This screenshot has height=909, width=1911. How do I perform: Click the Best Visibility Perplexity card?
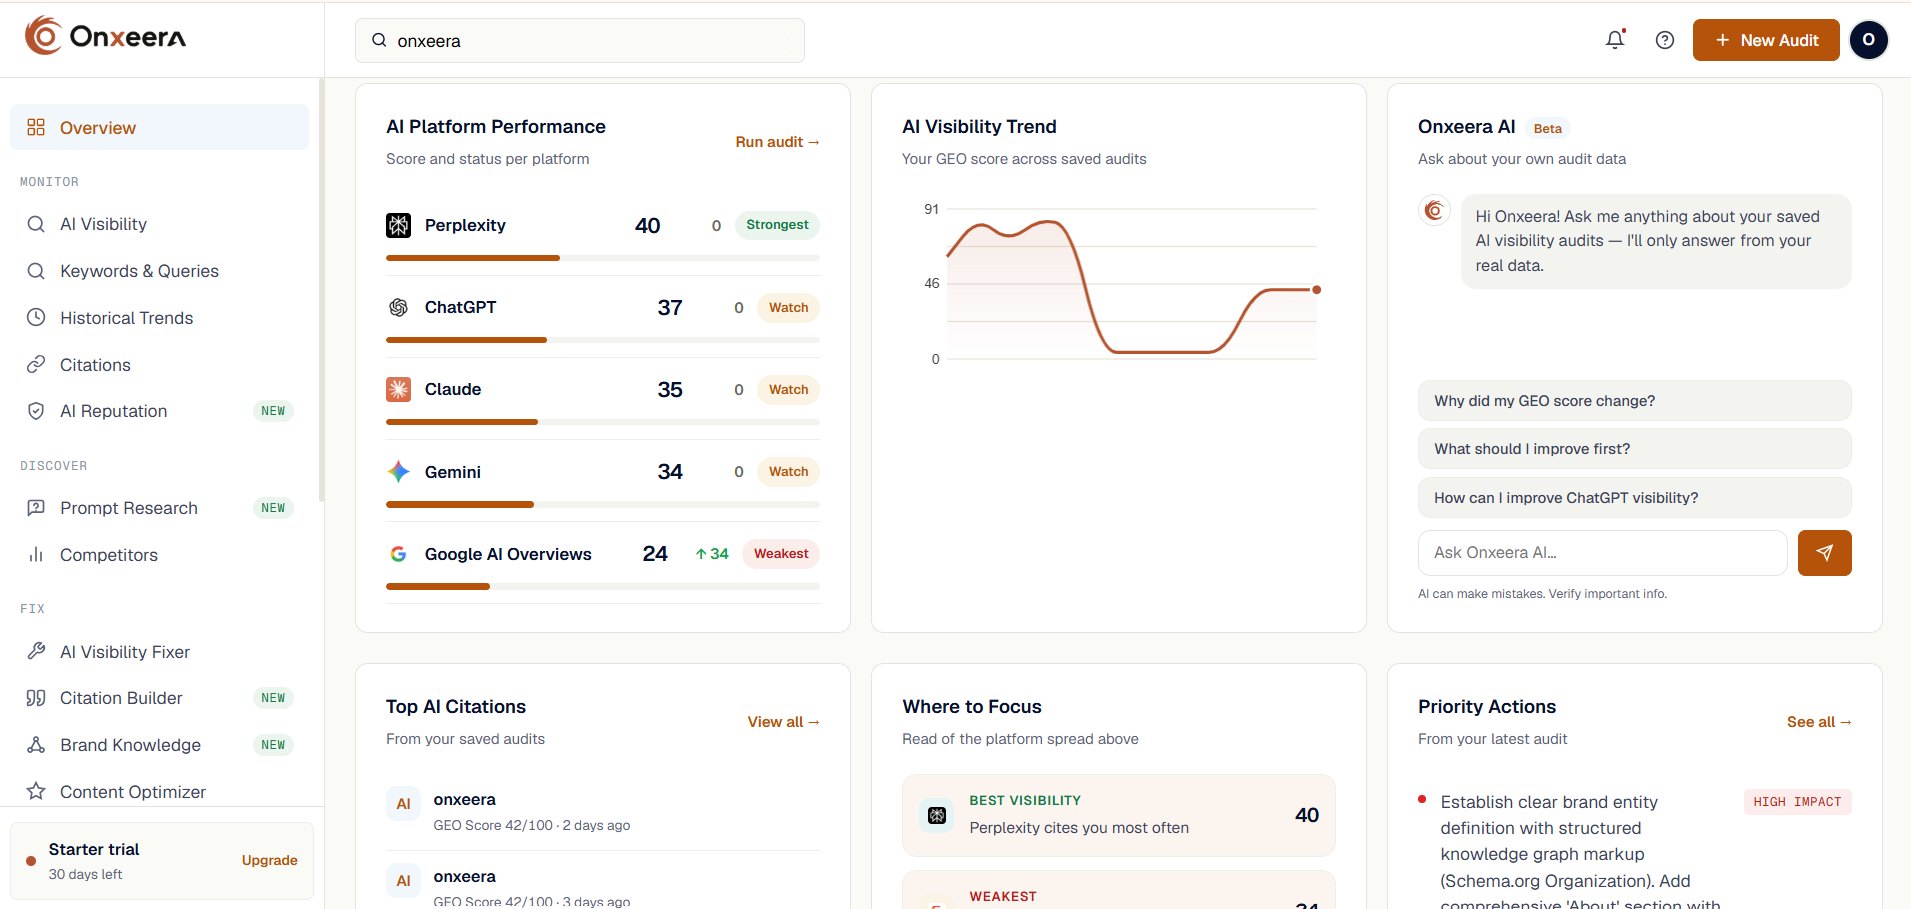pos(1118,815)
